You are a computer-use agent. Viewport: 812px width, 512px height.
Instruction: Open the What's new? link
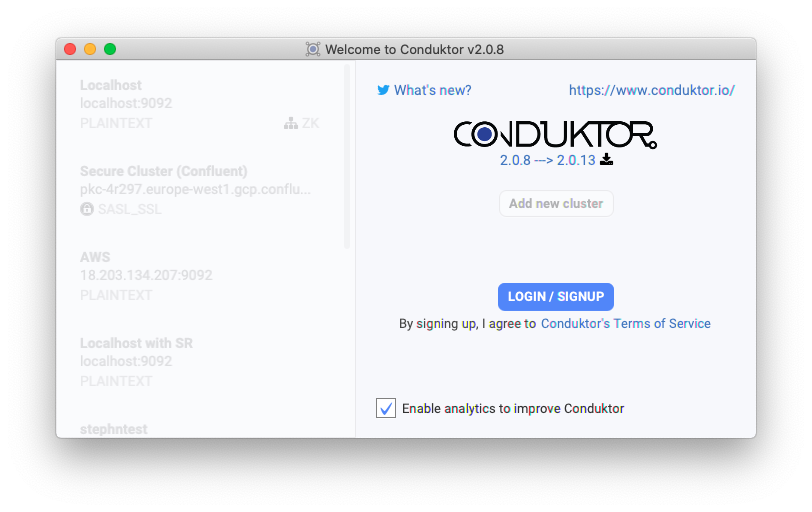(x=432, y=90)
